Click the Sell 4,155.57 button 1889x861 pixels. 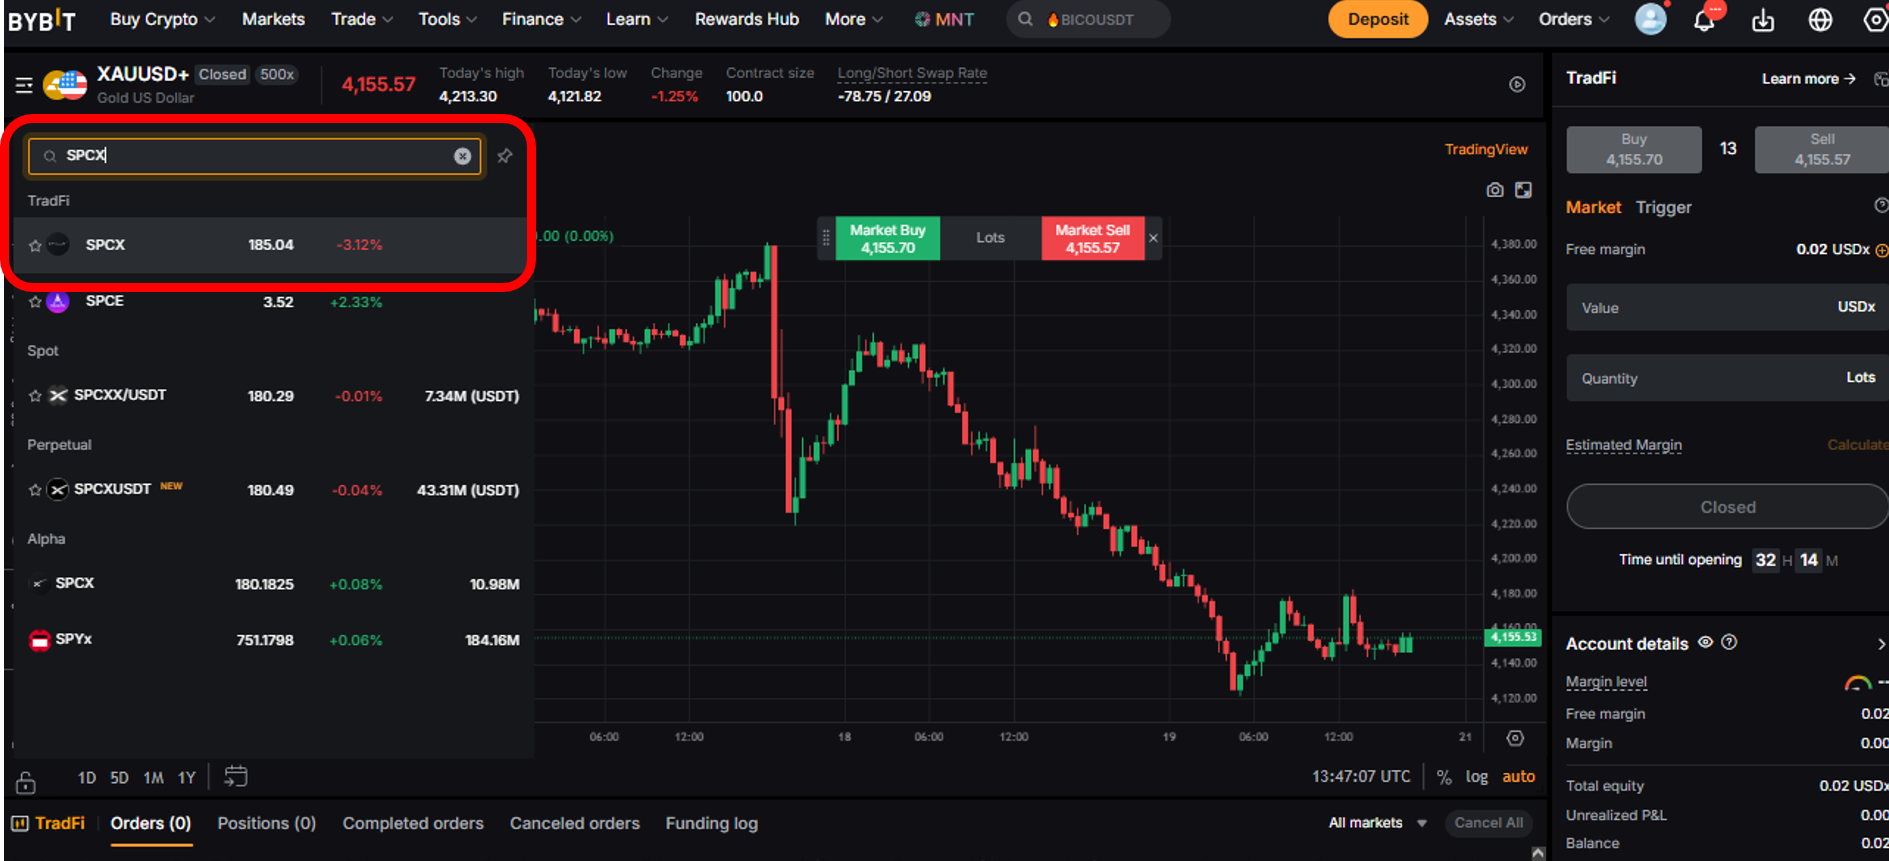click(1822, 149)
